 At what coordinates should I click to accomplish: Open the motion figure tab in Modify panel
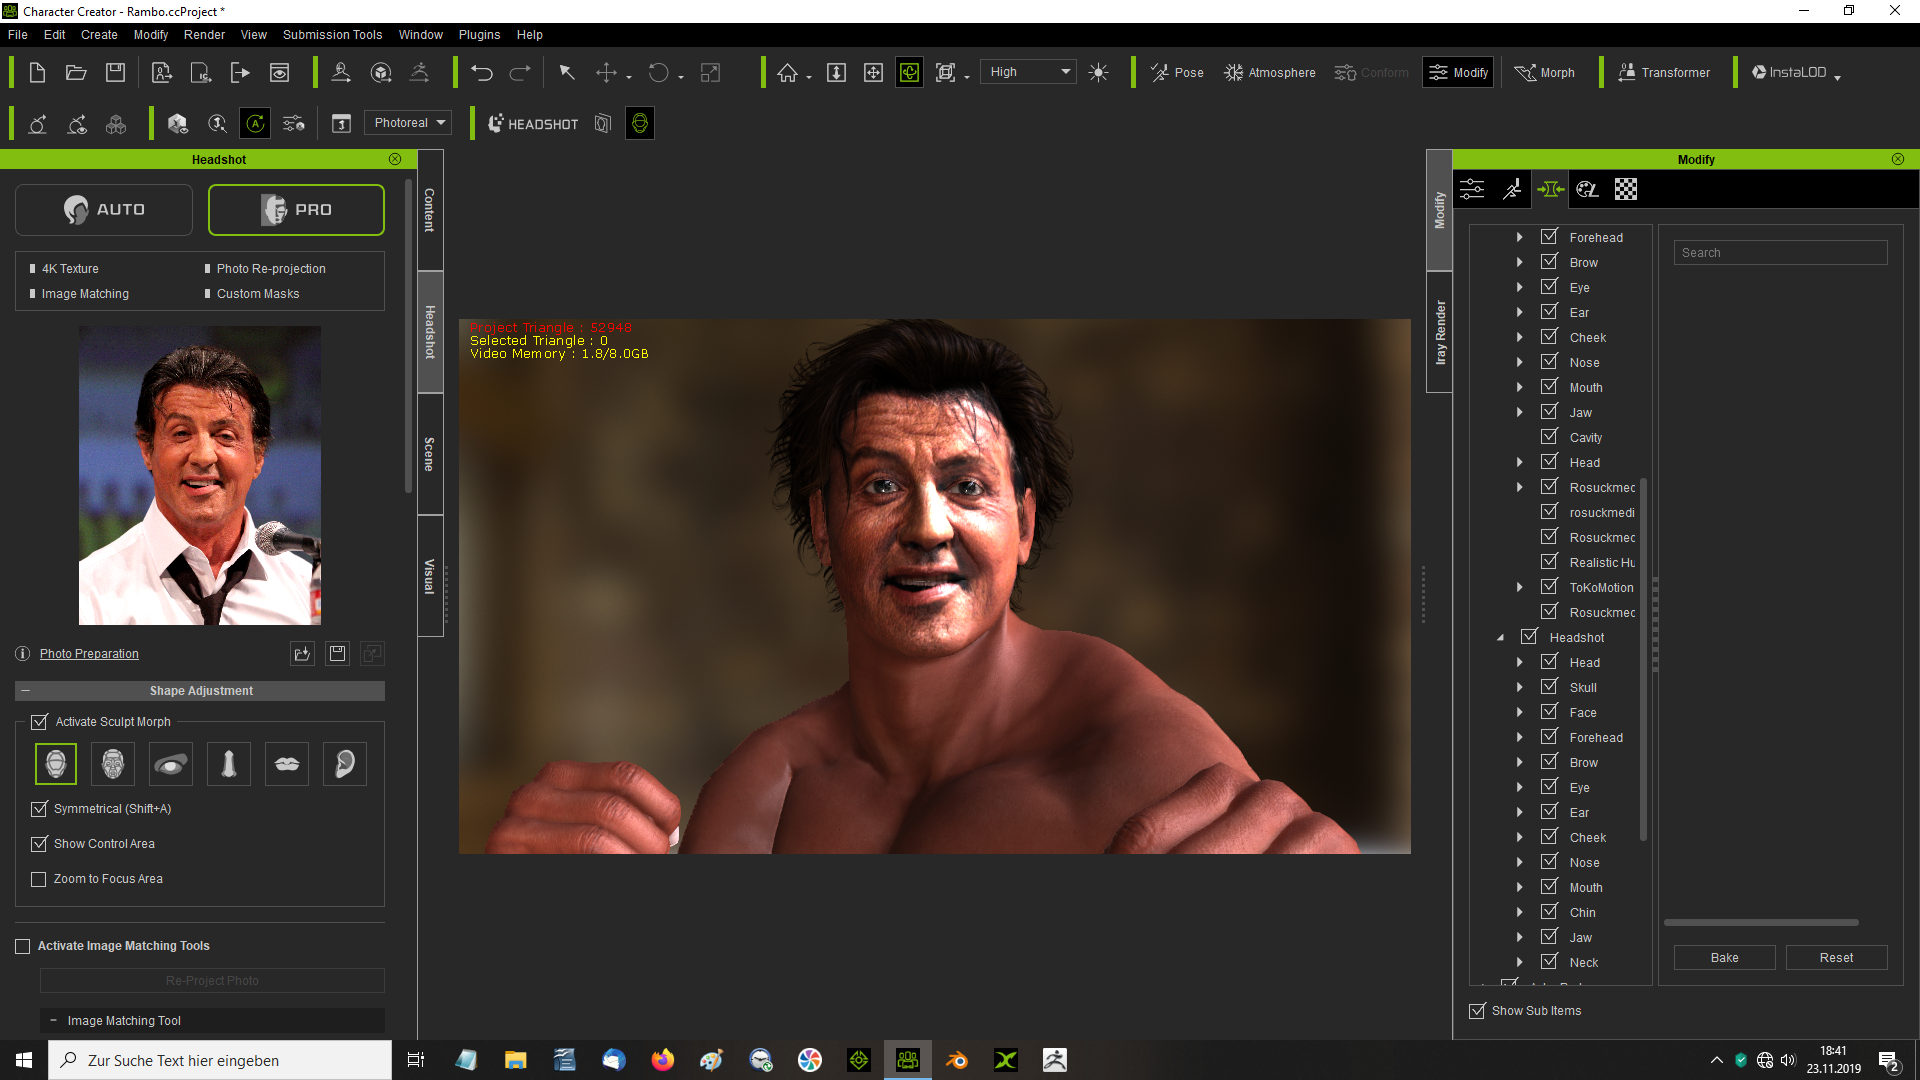[1512, 189]
